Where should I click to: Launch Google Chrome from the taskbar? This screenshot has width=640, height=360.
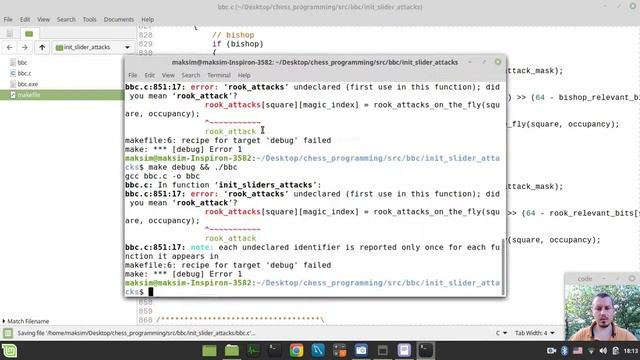[297, 351]
